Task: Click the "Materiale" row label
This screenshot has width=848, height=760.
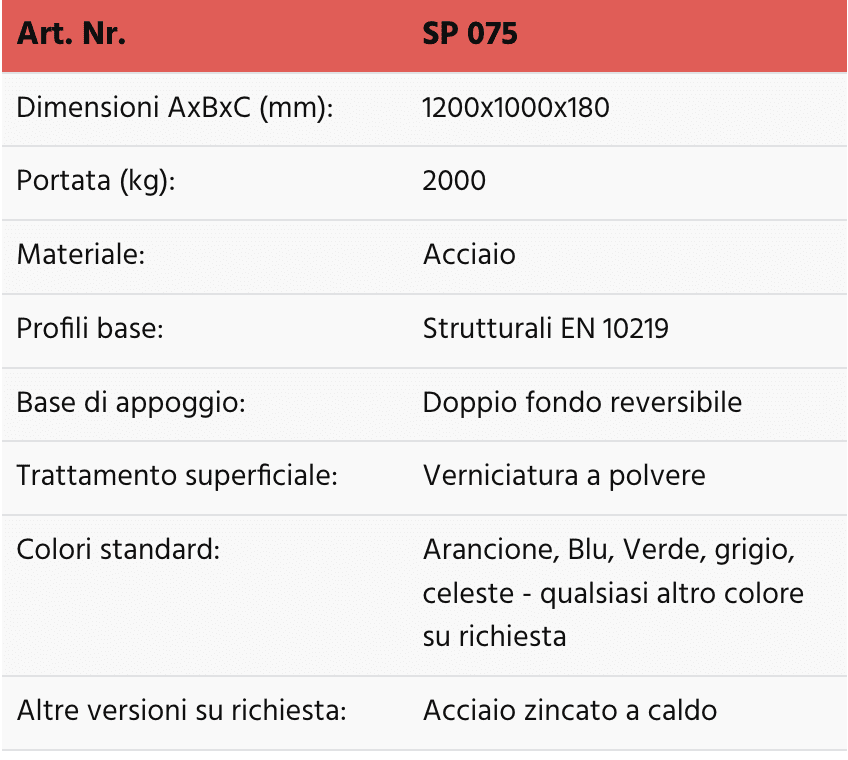Action: tap(82, 255)
